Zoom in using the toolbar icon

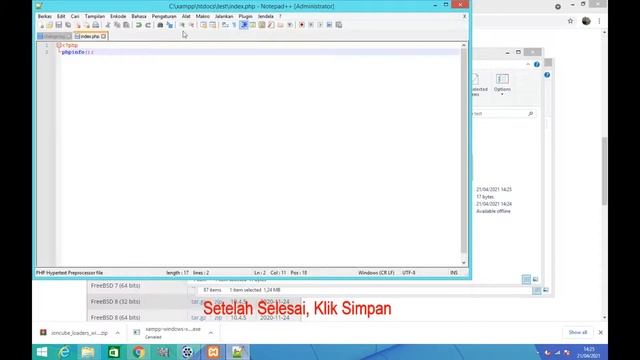coord(182,25)
